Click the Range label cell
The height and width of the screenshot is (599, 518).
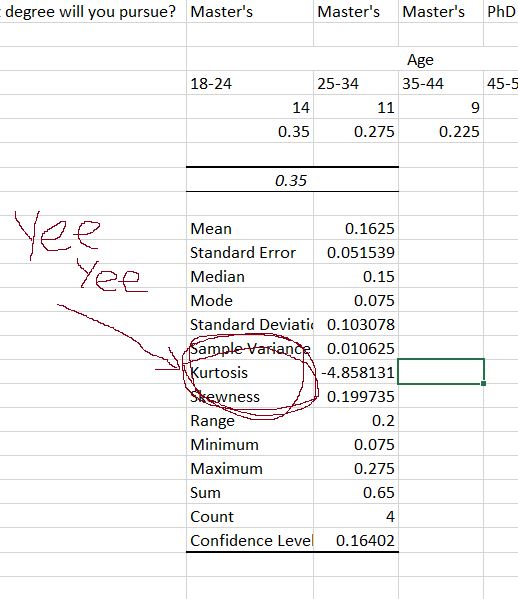click(250, 420)
